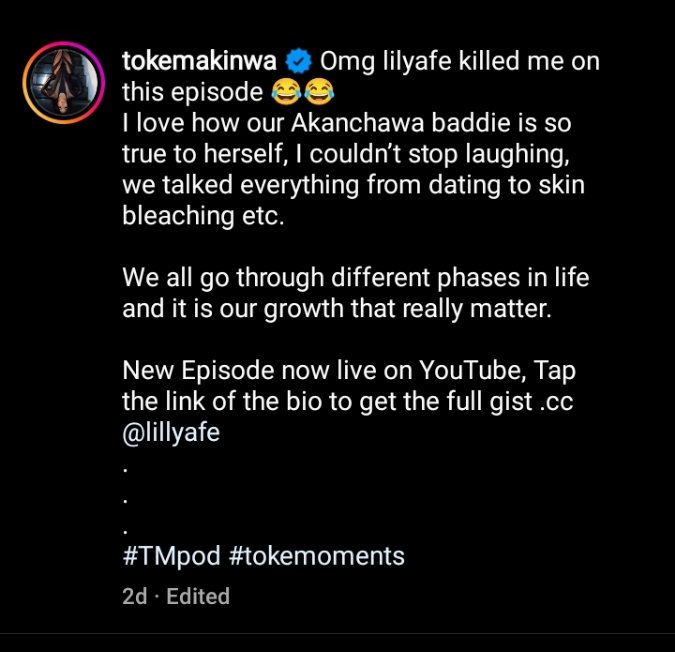Click the Edited label
The image size is (675, 652).
click(x=198, y=596)
